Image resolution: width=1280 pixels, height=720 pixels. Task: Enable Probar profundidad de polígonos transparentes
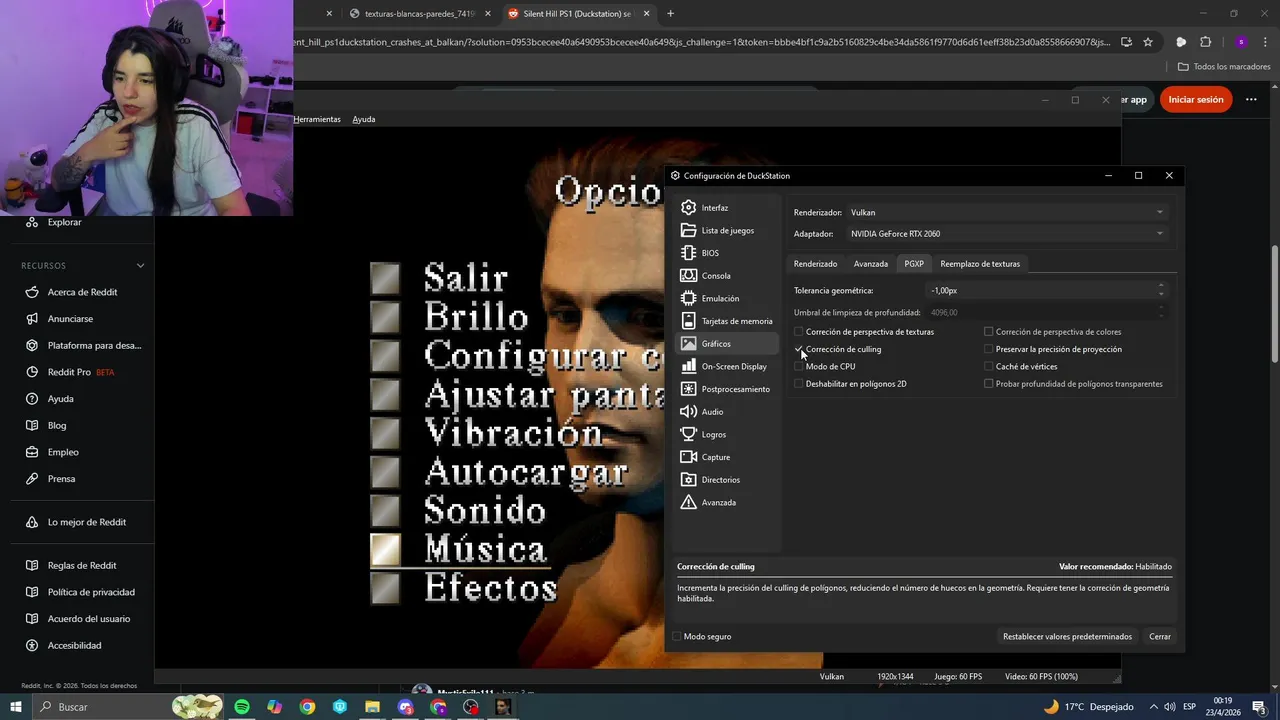(1073, 384)
